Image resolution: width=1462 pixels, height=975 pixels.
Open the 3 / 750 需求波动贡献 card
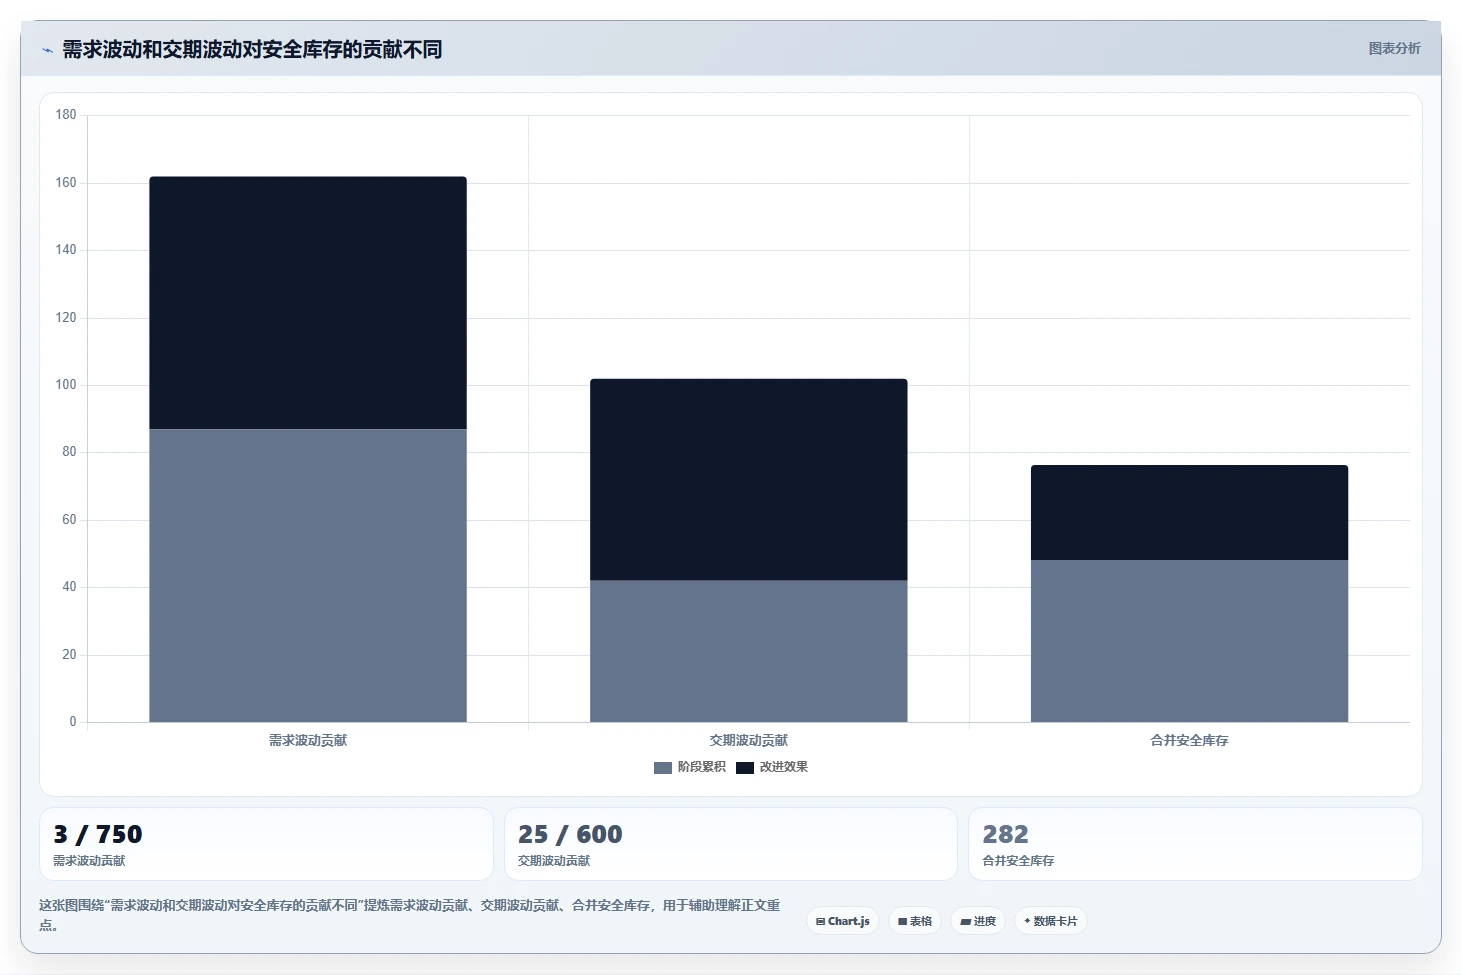click(266, 844)
